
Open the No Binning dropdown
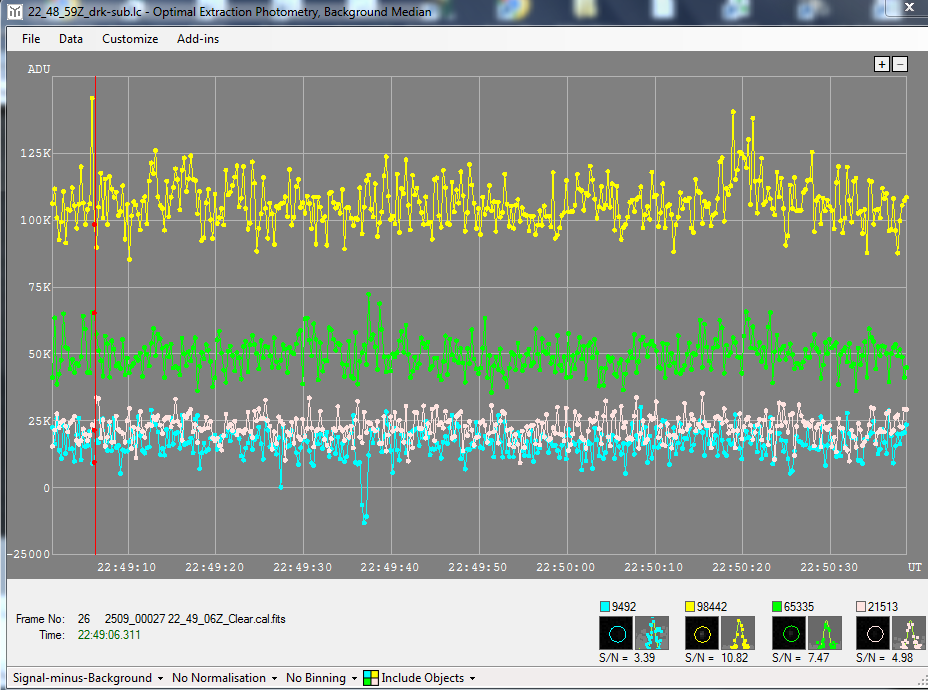coord(320,678)
